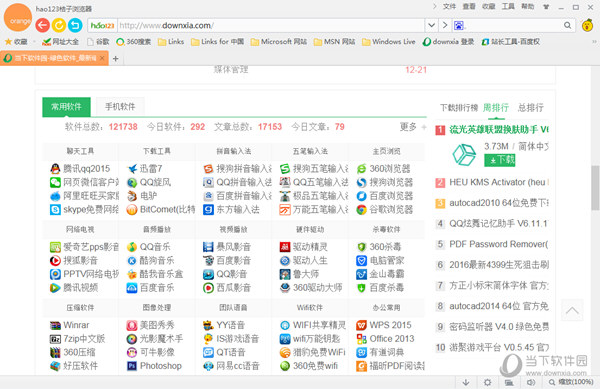Open the 网址大全 bookmark

(60, 42)
